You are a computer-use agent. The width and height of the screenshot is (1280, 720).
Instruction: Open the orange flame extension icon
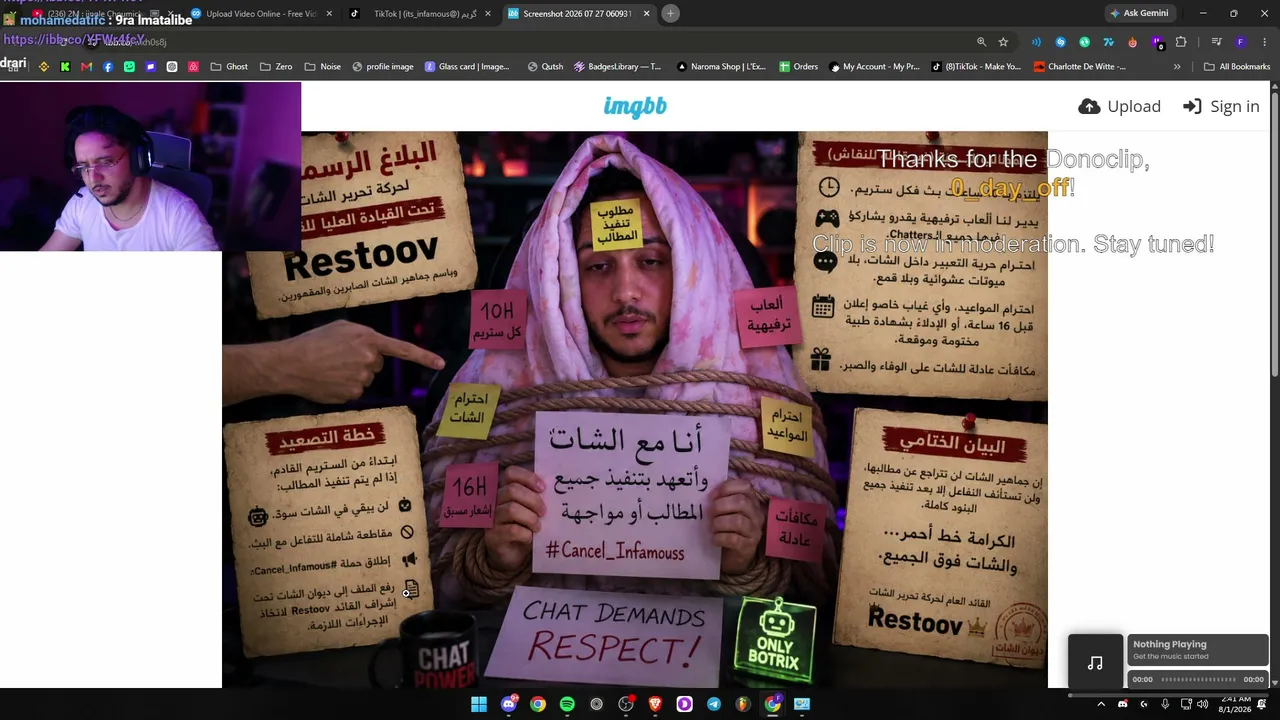pos(1132,42)
